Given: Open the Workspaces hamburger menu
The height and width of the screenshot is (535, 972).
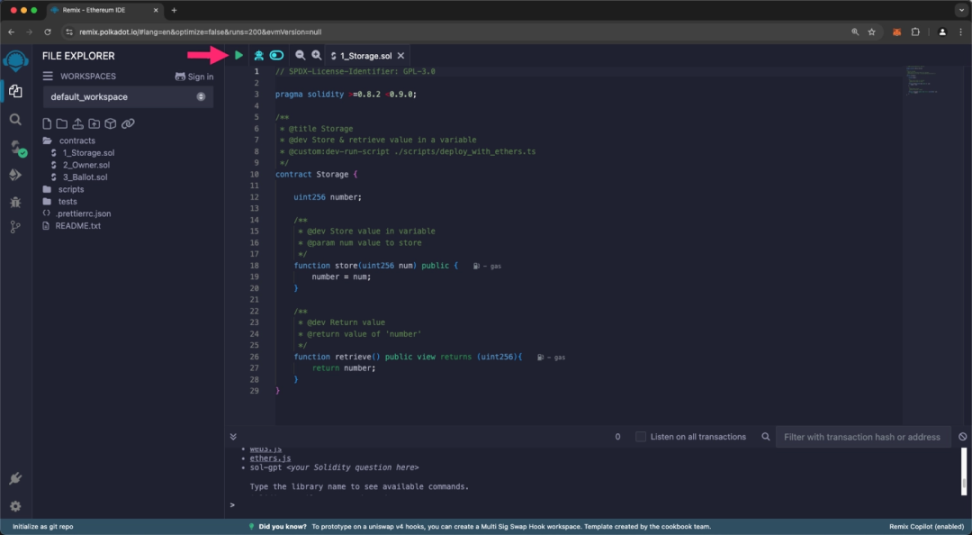Looking at the screenshot, I should (47, 76).
